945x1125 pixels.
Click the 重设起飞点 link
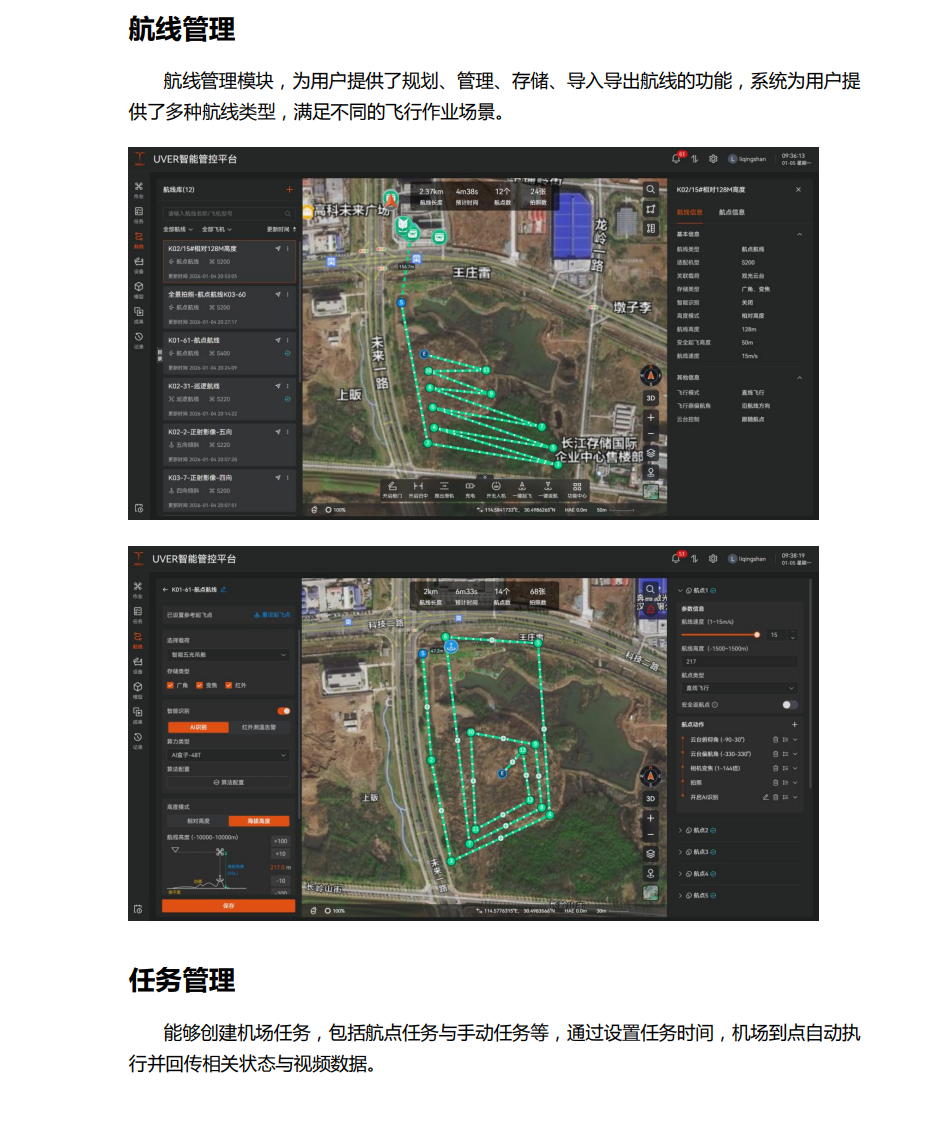click(x=272, y=615)
